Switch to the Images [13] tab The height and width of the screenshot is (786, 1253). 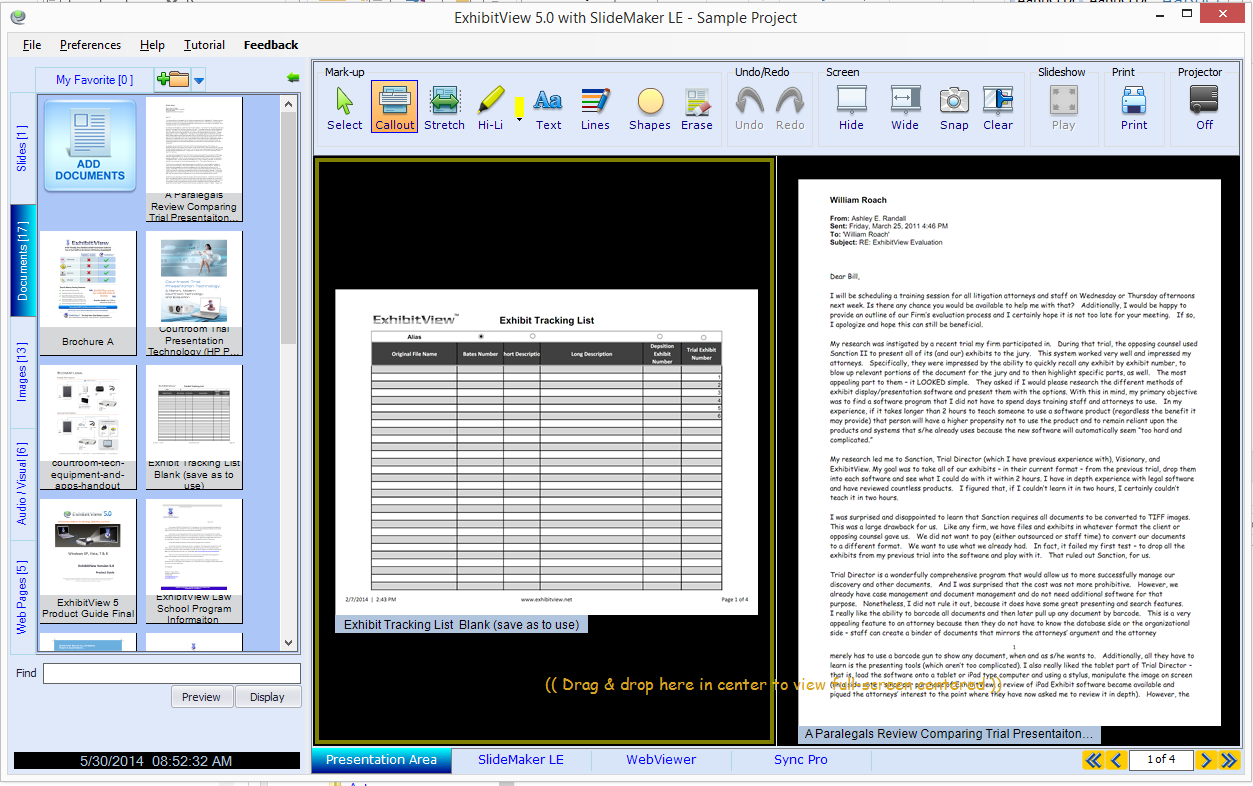pos(23,373)
